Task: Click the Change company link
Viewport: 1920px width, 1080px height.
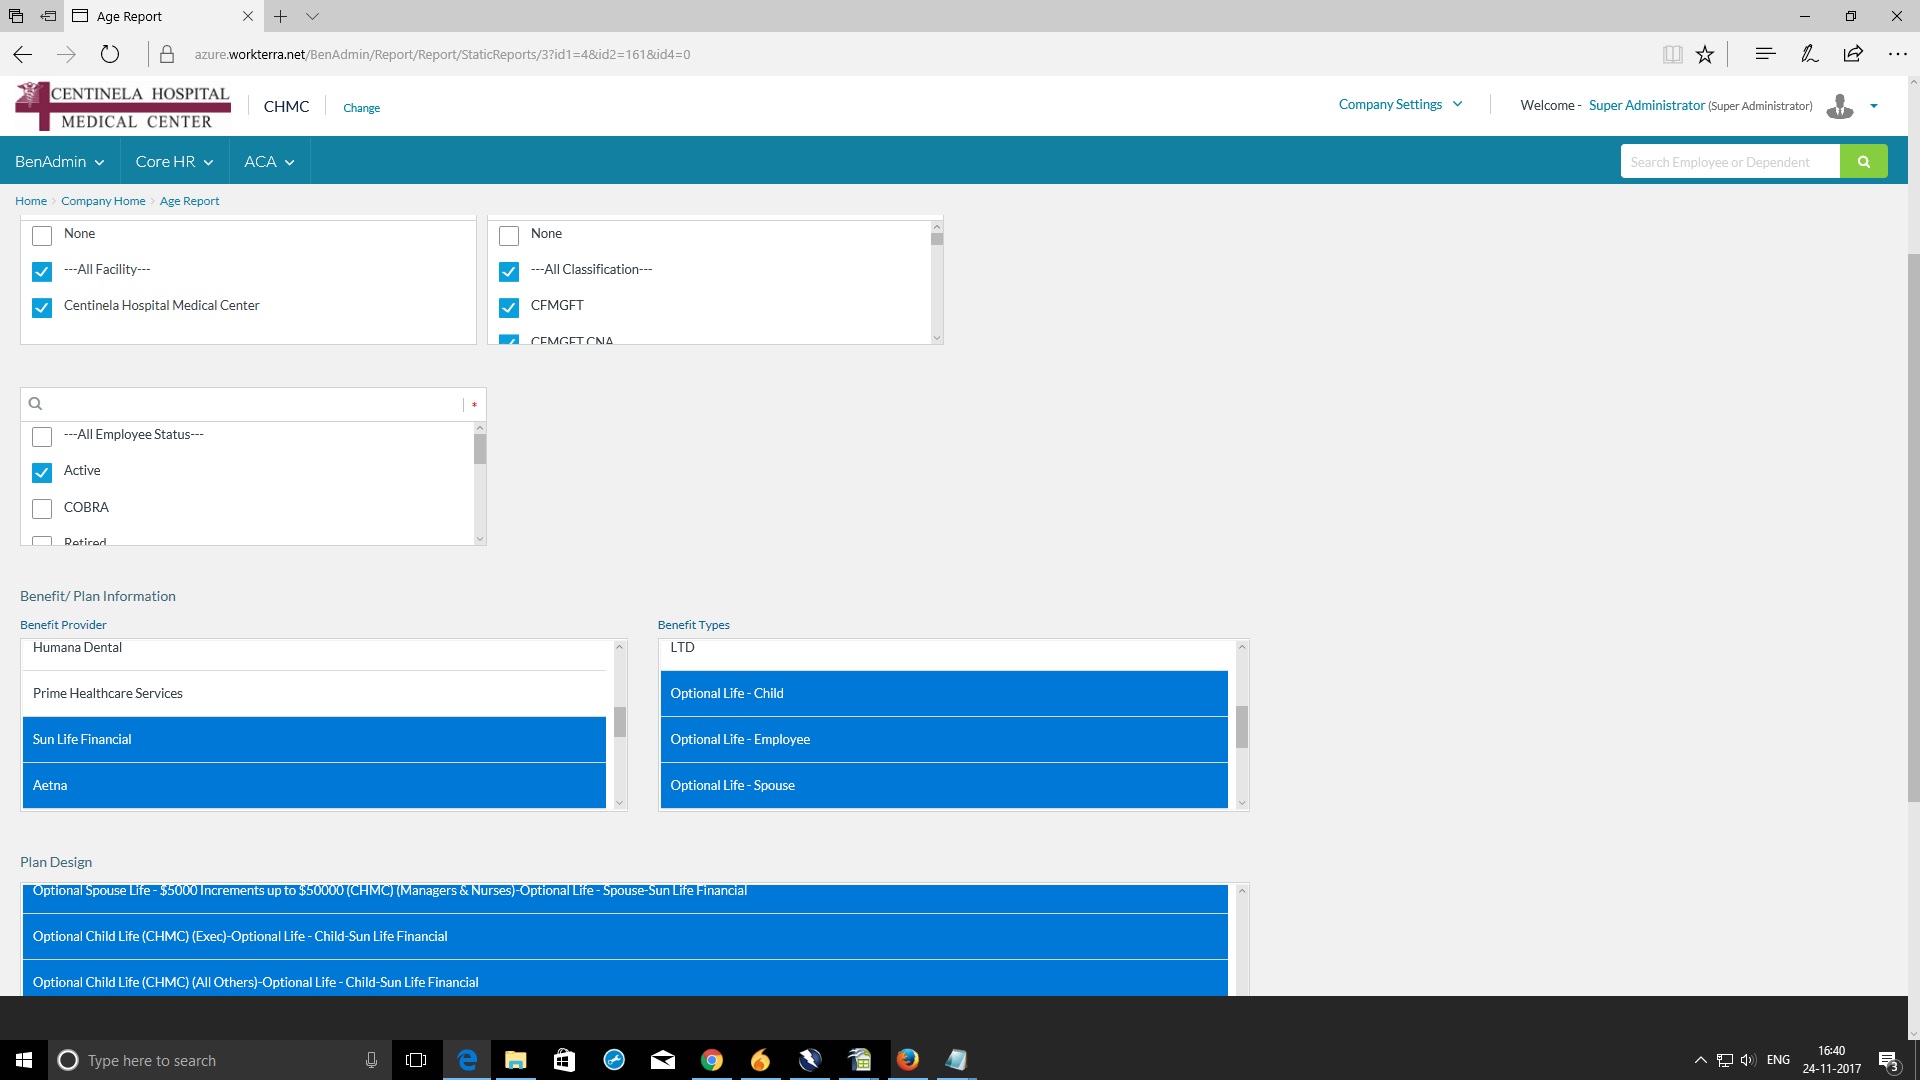Action: [361, 108]
